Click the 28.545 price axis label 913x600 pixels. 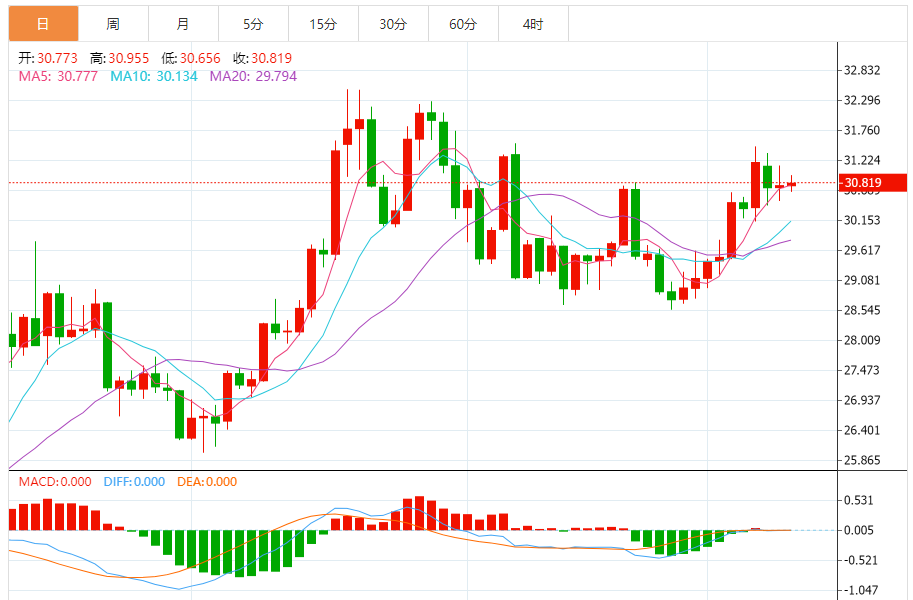click(x=862, y=310)
